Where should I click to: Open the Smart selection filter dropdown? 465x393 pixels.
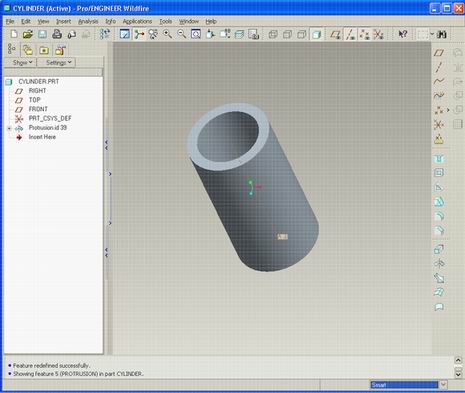click(x=443, y=385)
